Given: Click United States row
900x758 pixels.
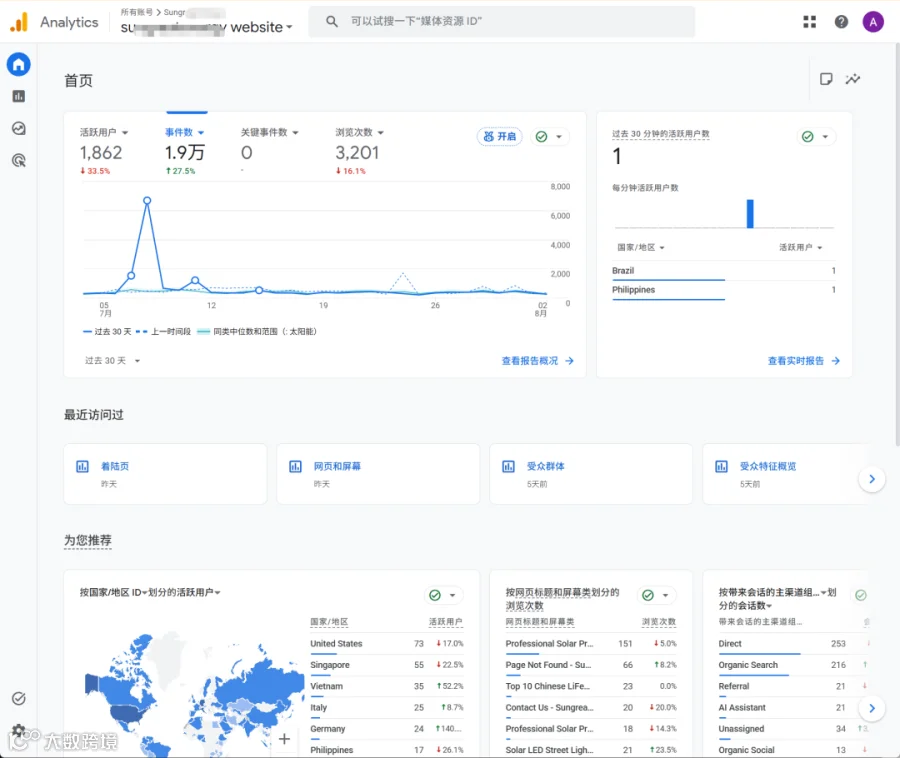Looking at the screenshot, I should (x=386, y=644).
